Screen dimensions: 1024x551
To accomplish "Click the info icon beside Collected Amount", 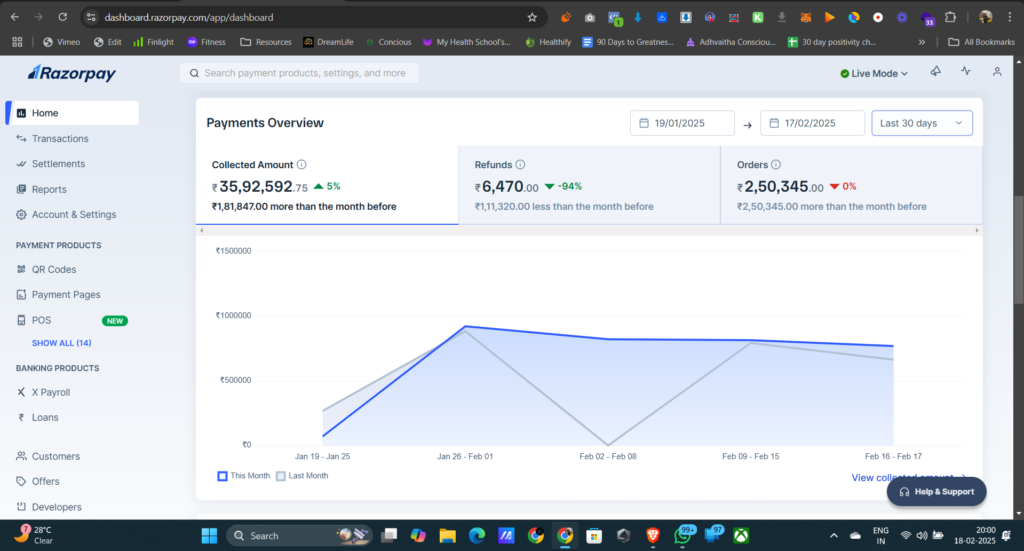I will (302, 165).
